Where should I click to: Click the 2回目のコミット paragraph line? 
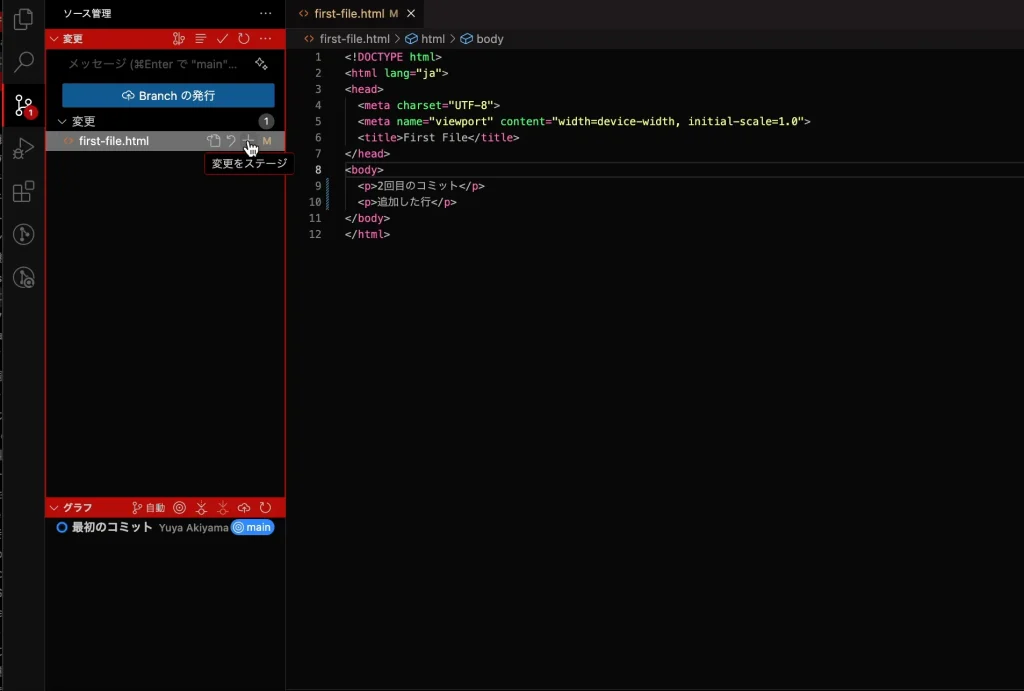pyautogui.click(x=421, y=185)
